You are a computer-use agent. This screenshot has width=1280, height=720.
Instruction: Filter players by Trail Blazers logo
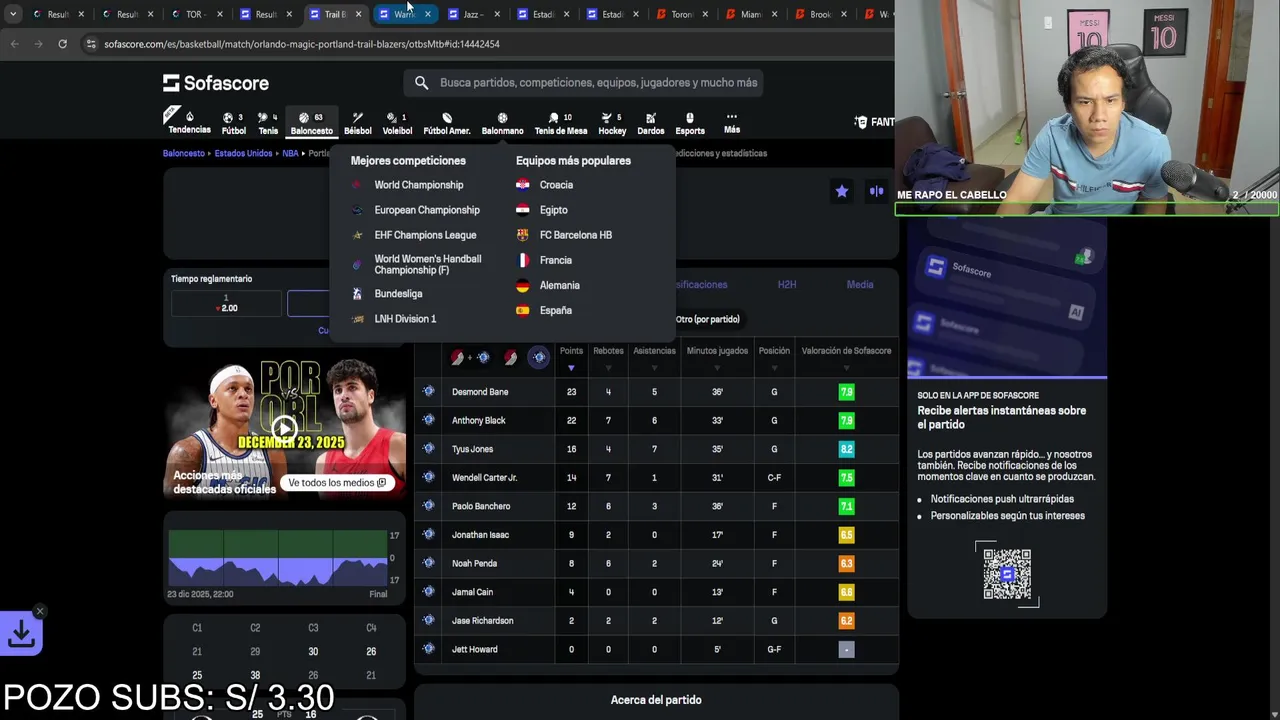pos(510,358)
